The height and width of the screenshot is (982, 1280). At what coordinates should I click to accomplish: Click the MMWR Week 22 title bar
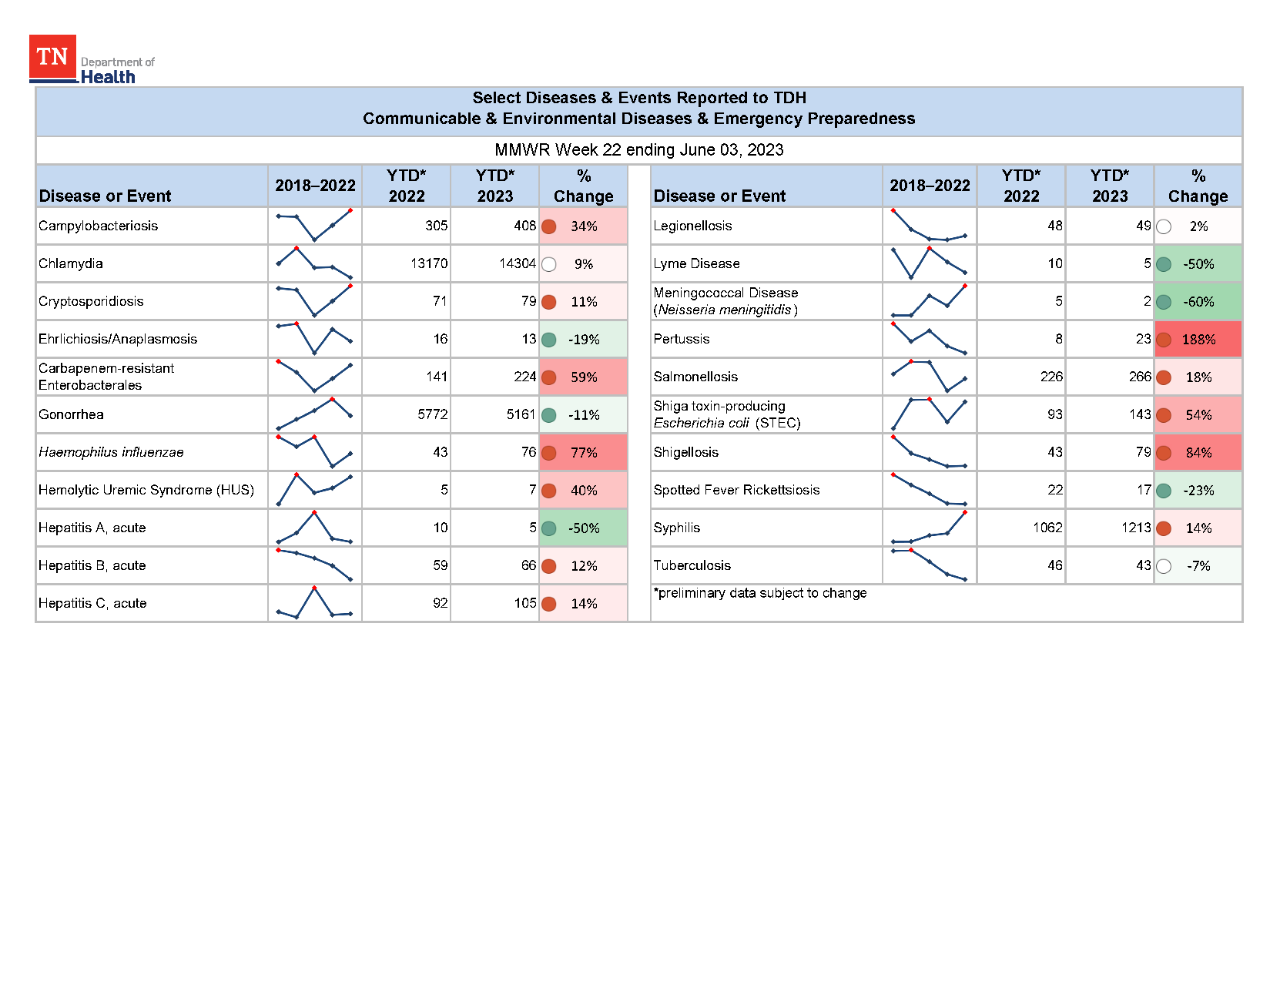coord(638,150)
